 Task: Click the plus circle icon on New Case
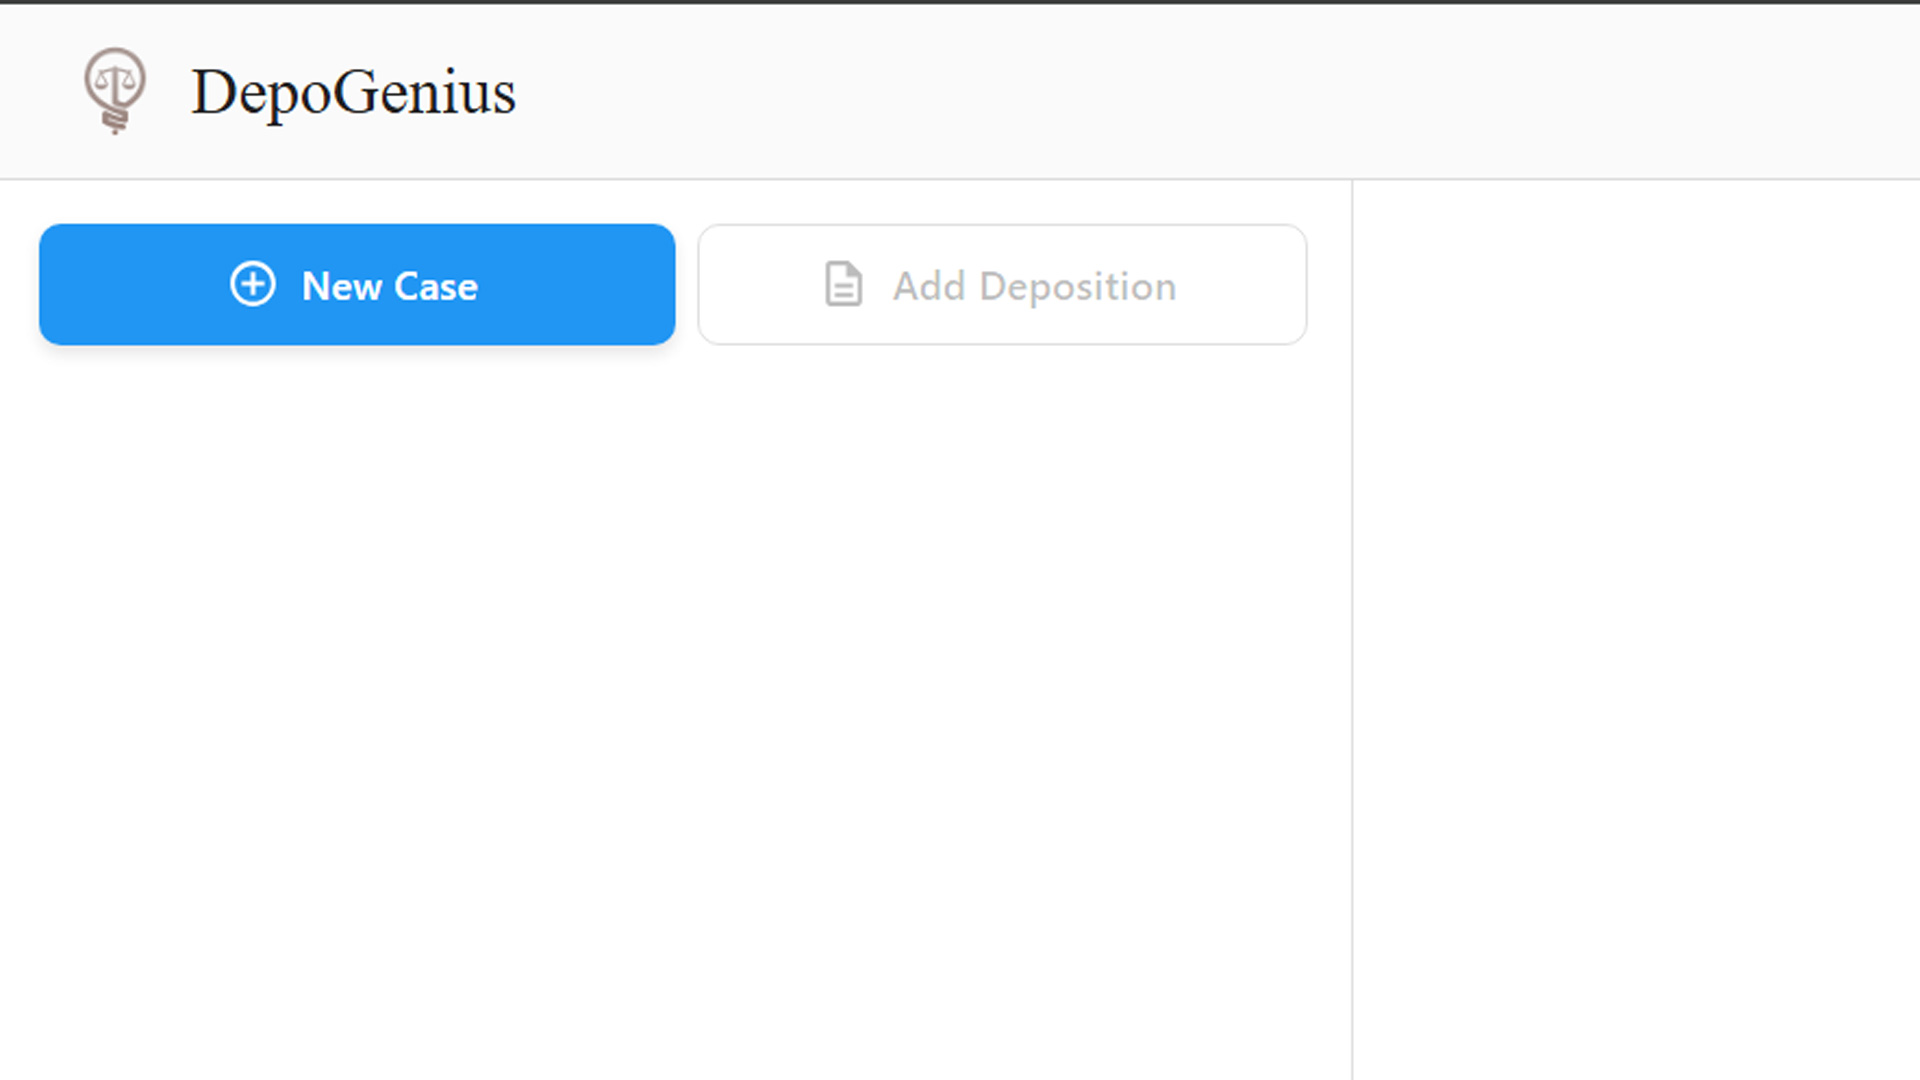coord(253,285)
